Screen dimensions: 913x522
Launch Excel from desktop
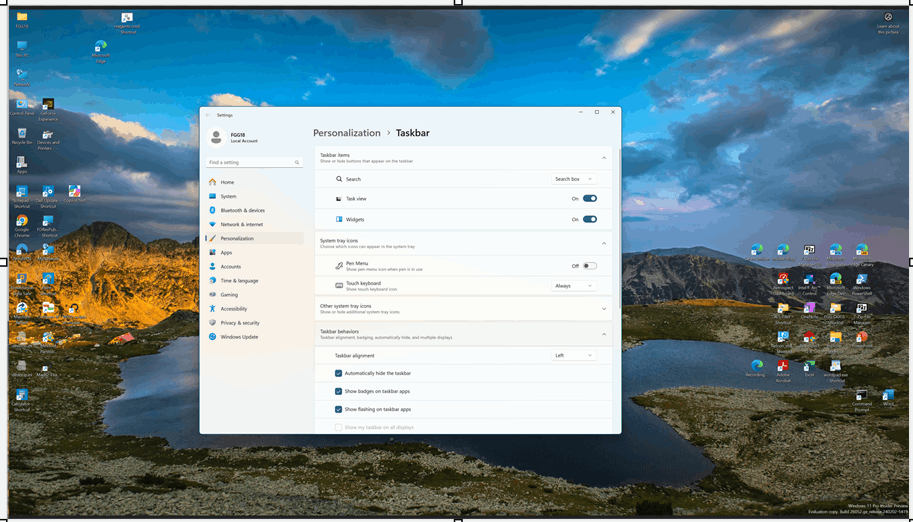[809, 368]
